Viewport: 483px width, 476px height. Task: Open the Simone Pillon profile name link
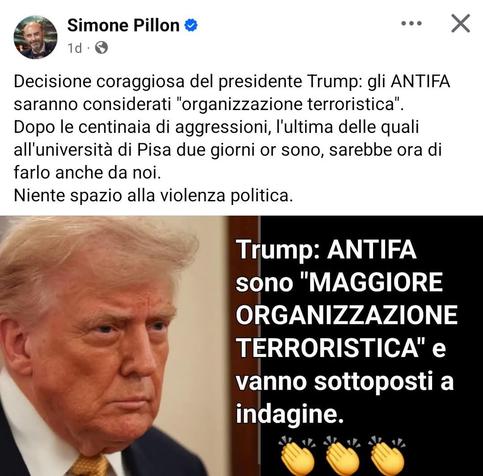[123, 25]
